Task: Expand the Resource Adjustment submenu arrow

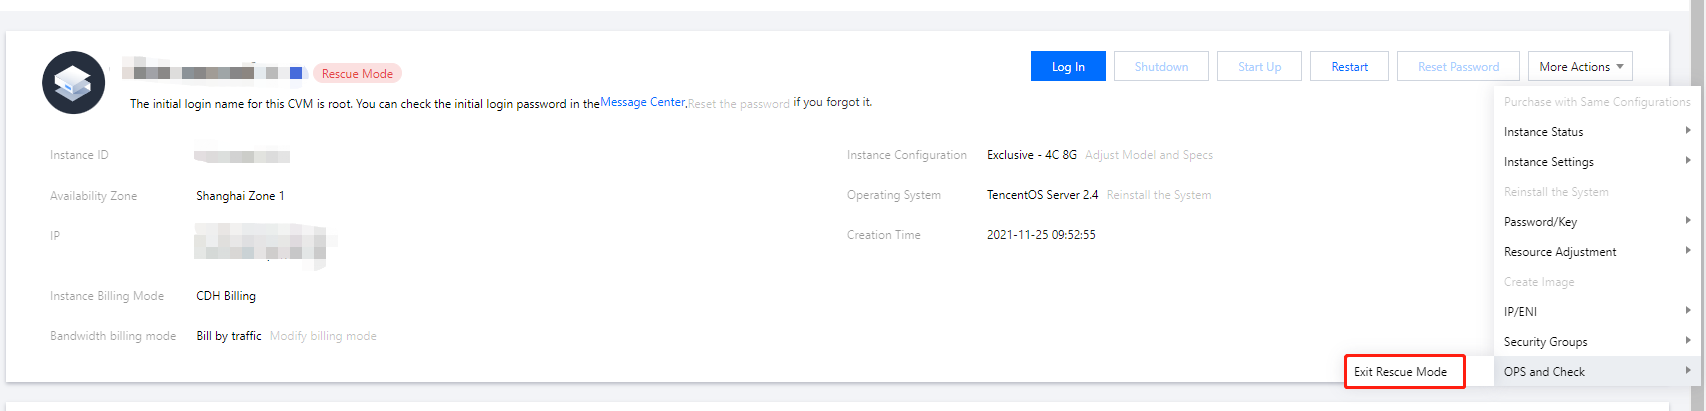Action: click(x=1688, y=251)
